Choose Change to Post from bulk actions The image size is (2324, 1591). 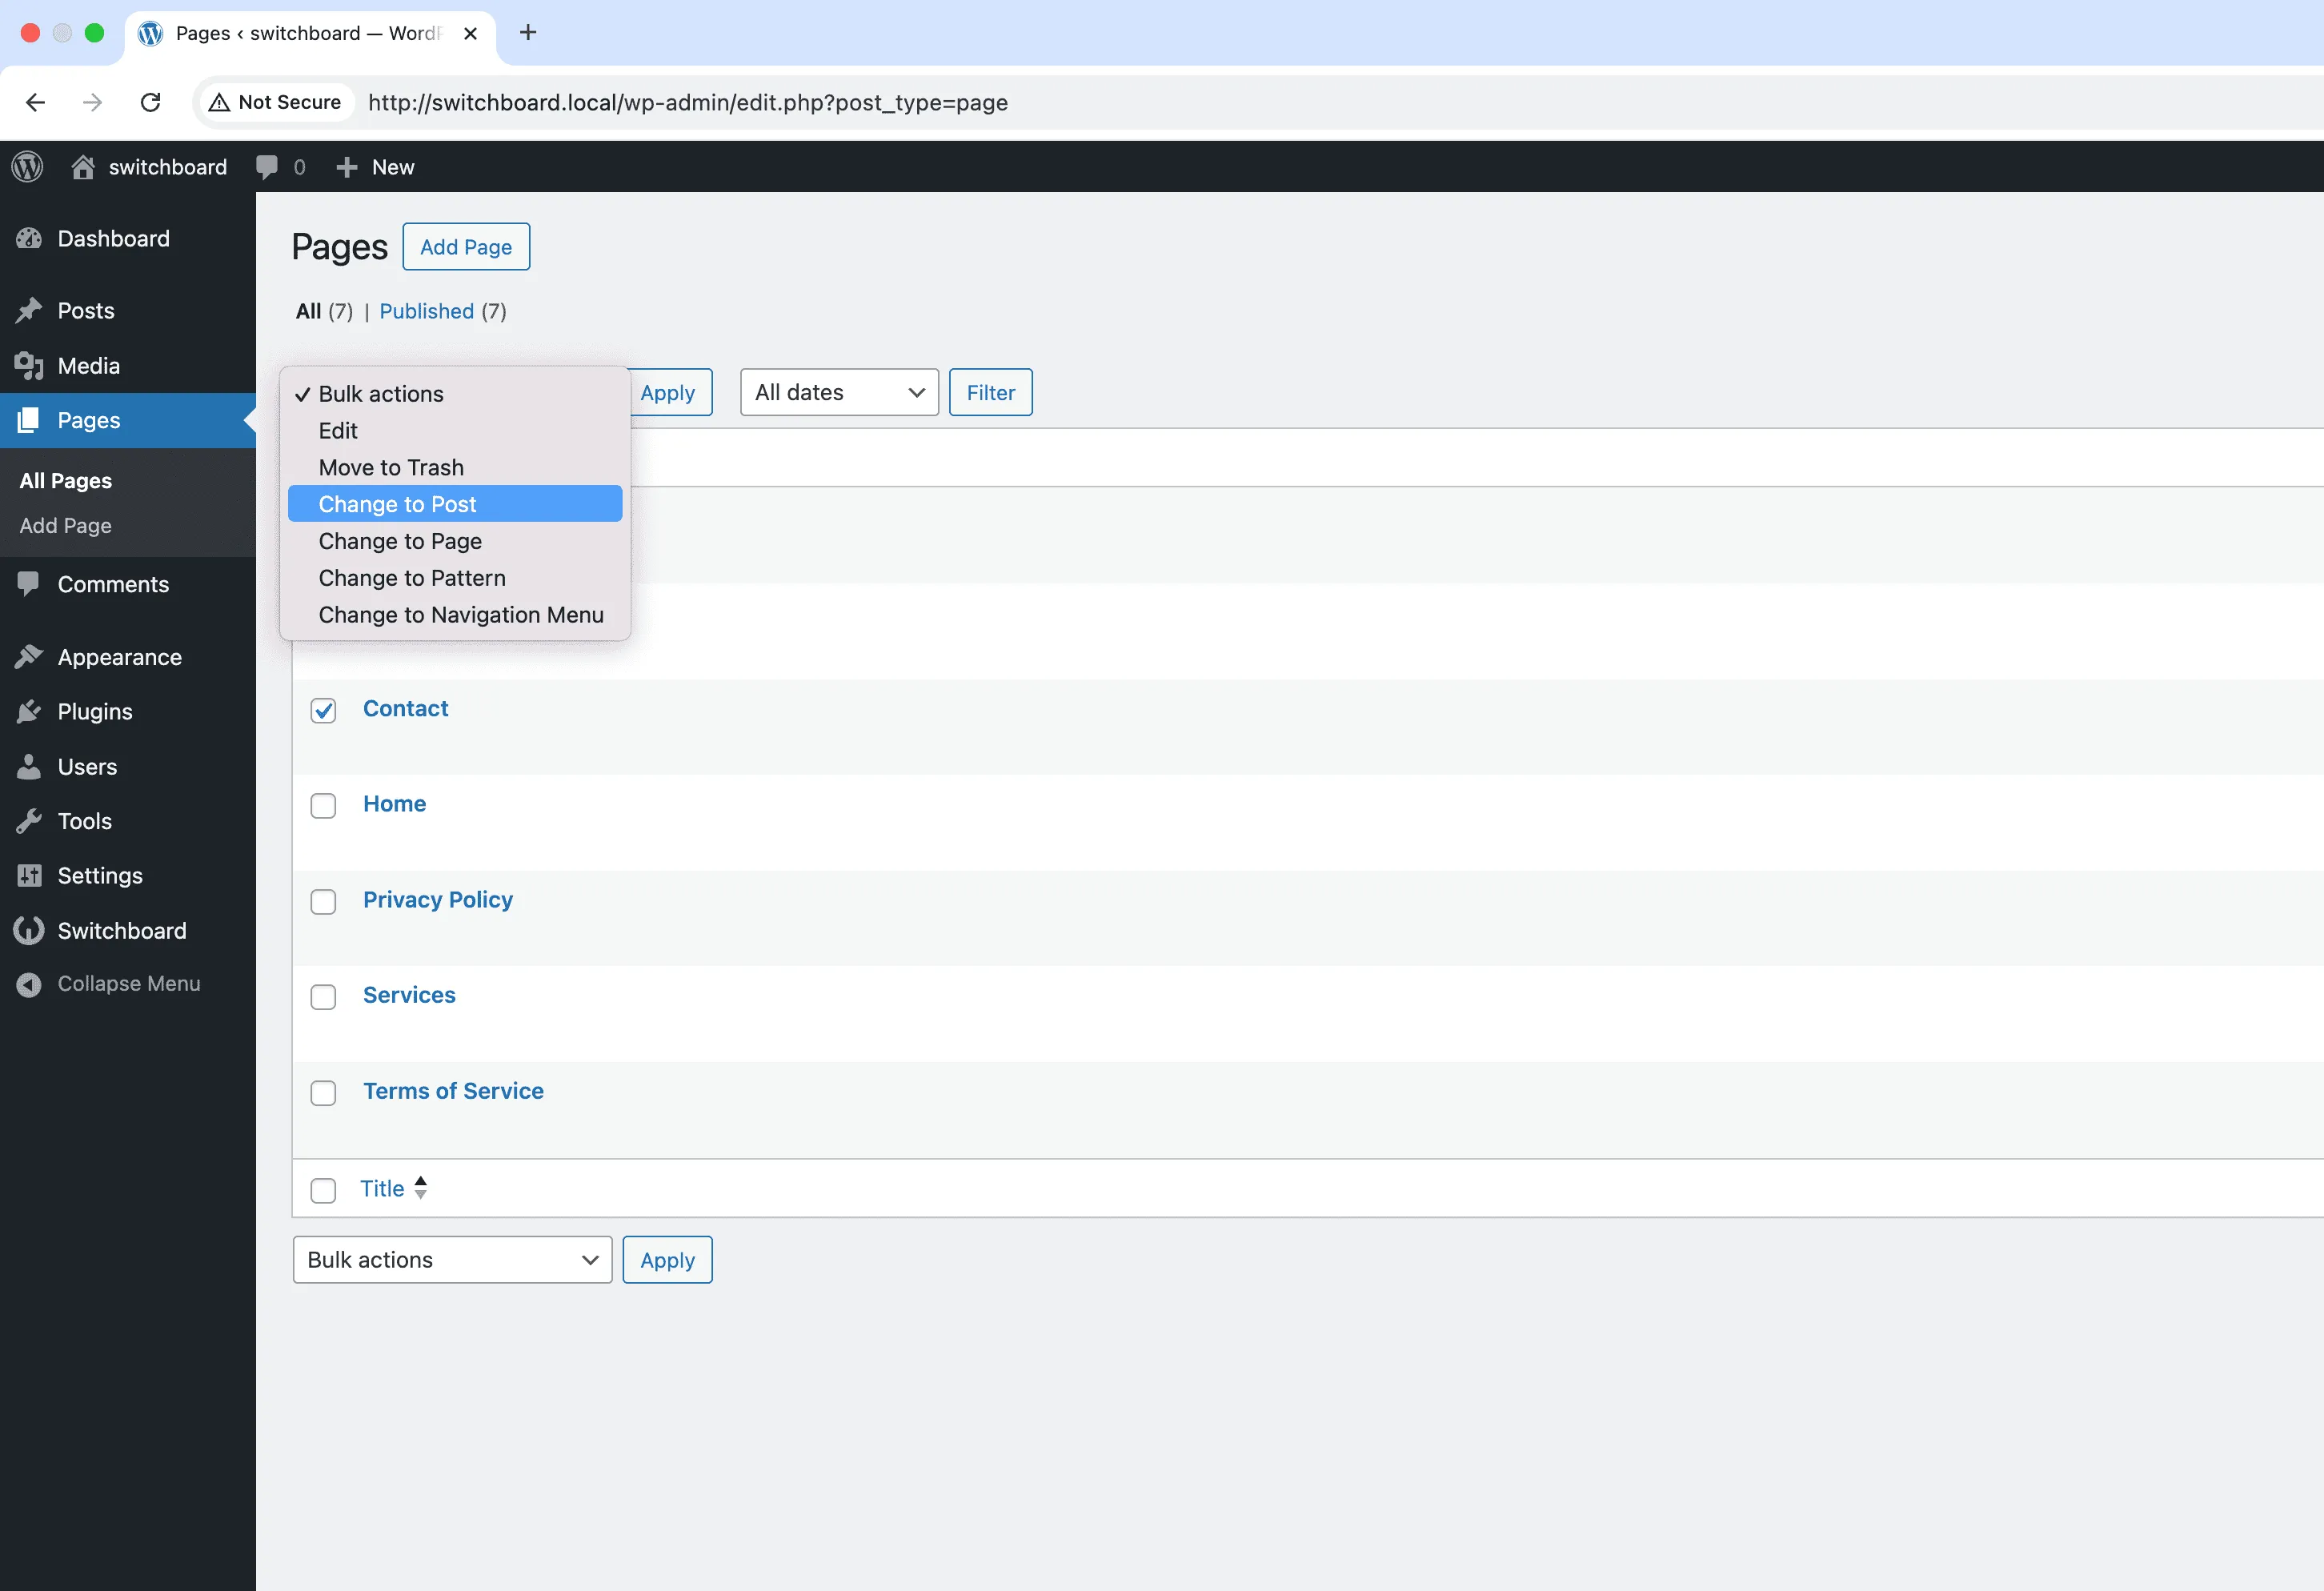coord(397,504)
